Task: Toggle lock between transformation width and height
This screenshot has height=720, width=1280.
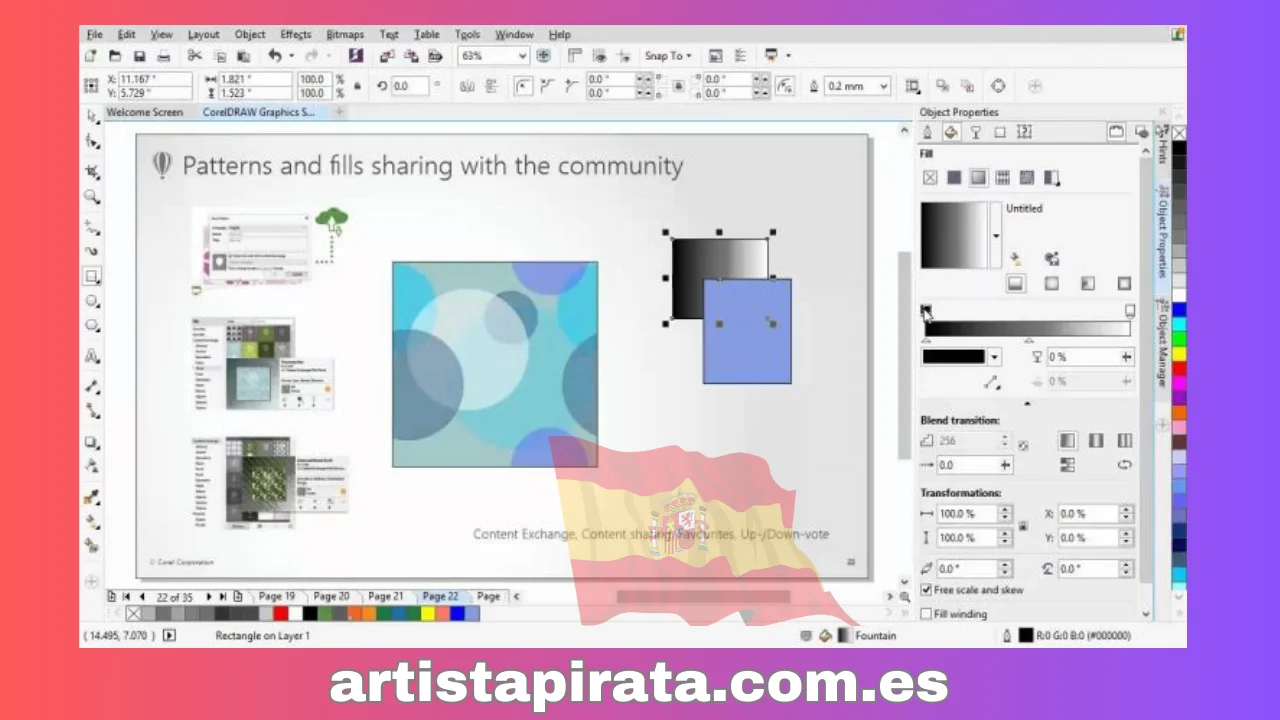Action: point(1022,526)
